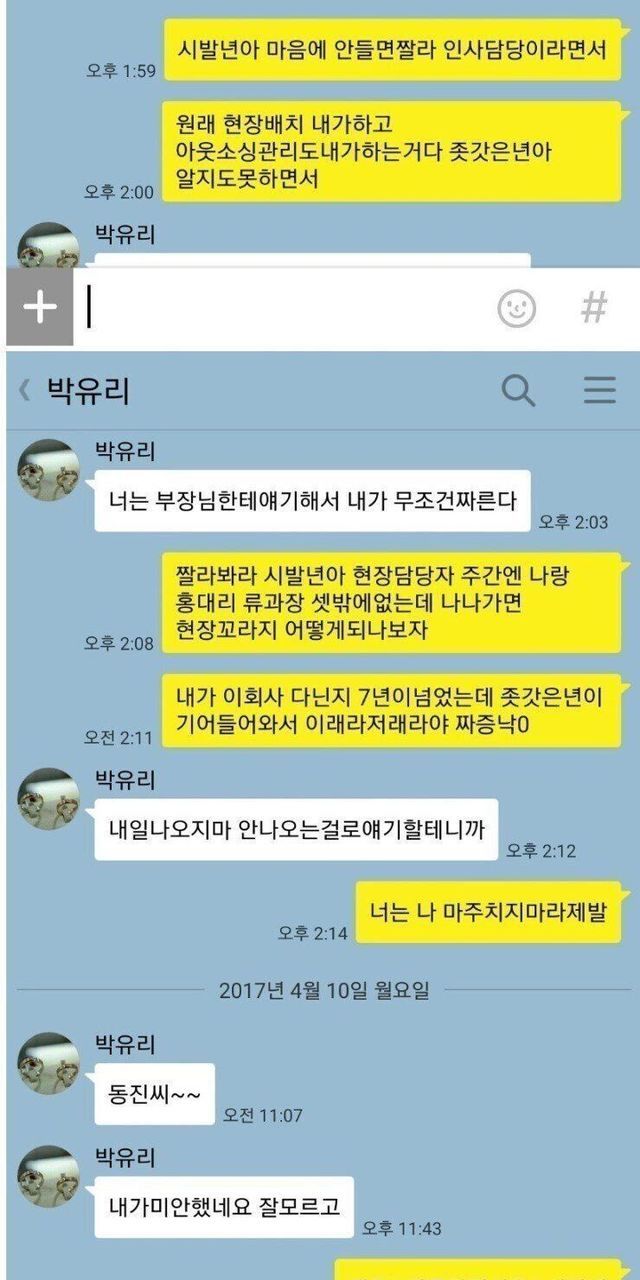
Task: Open 박유리 avatar beside 동진씨~~ message
Action: click(x=48, y=1063)
